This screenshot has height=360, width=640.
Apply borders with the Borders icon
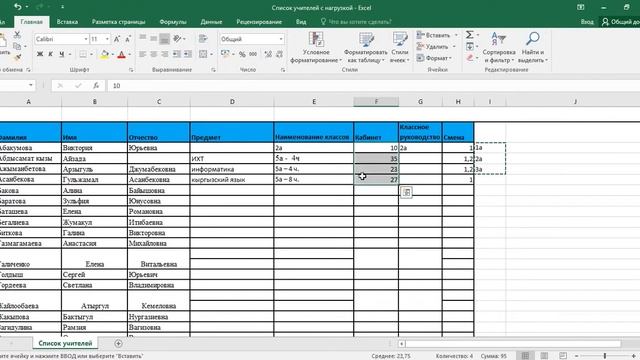83,54
